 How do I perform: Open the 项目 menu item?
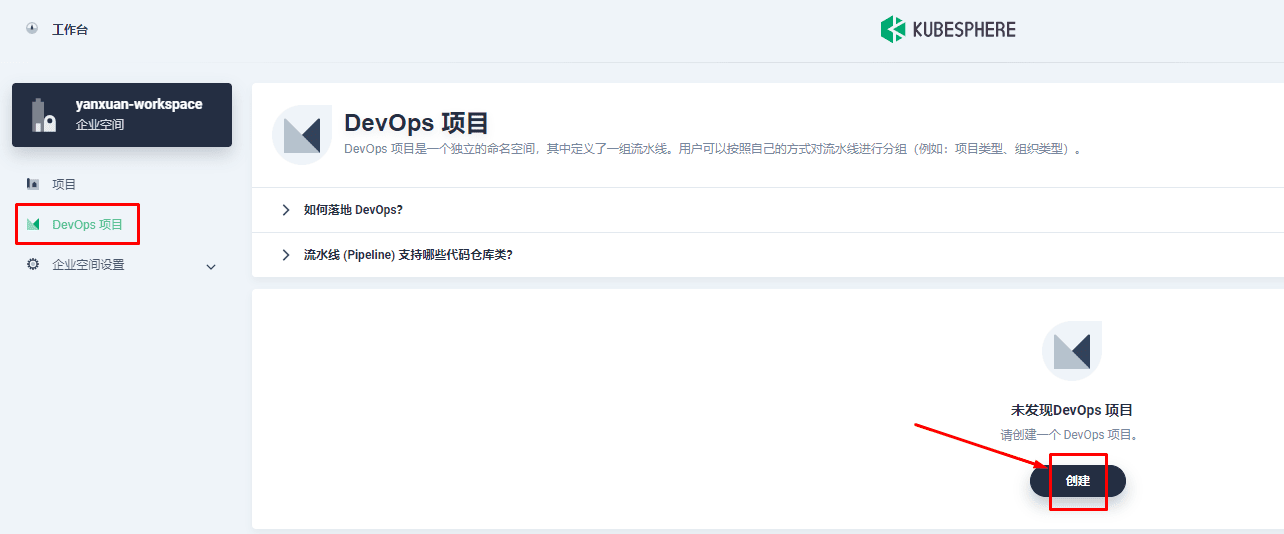pos(64,184)
